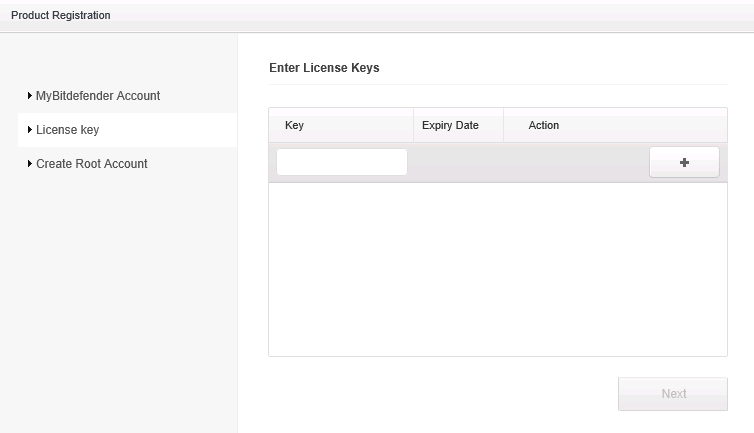This screenshot has height=433, width=754.
Task: Click the Expiry Date column header
Action: click(x=450, y=125)
